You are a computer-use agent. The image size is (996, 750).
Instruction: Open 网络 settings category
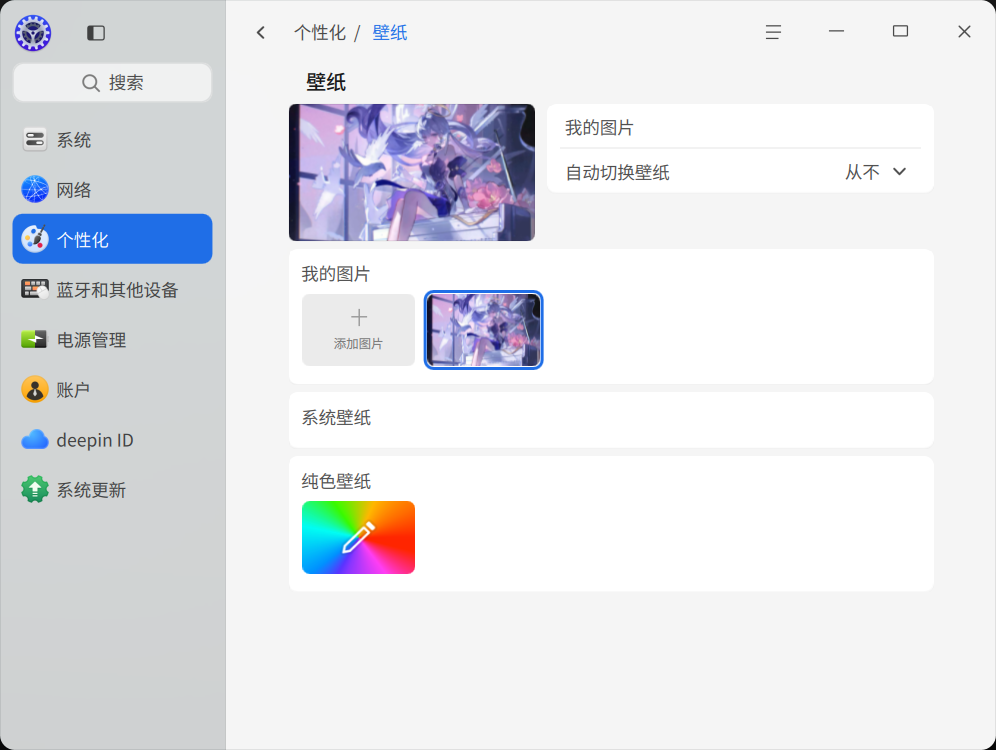pyautogui.click(x=112, y=189)
